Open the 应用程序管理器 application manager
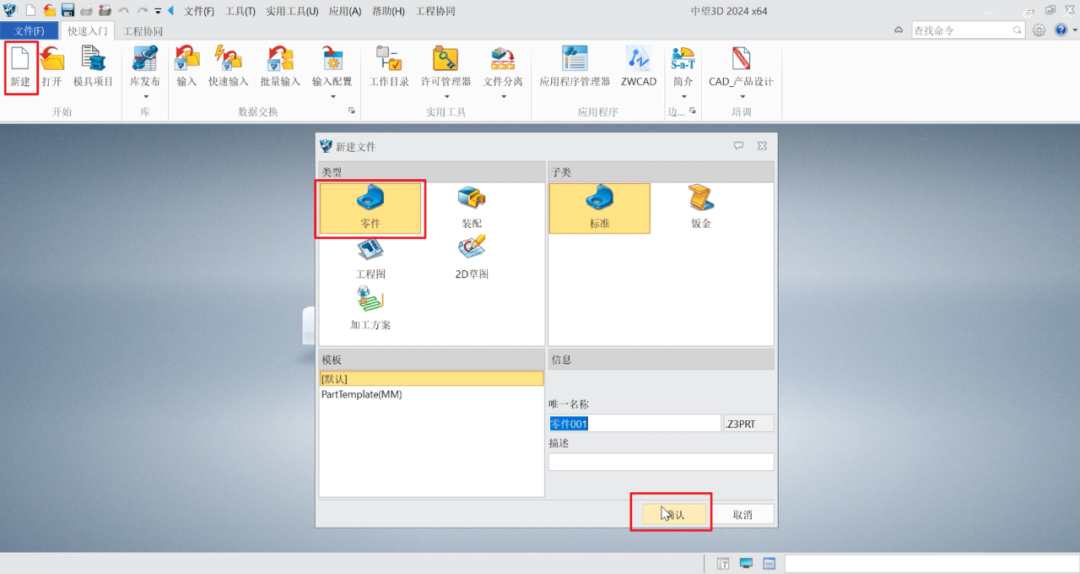 click(574, 66)
